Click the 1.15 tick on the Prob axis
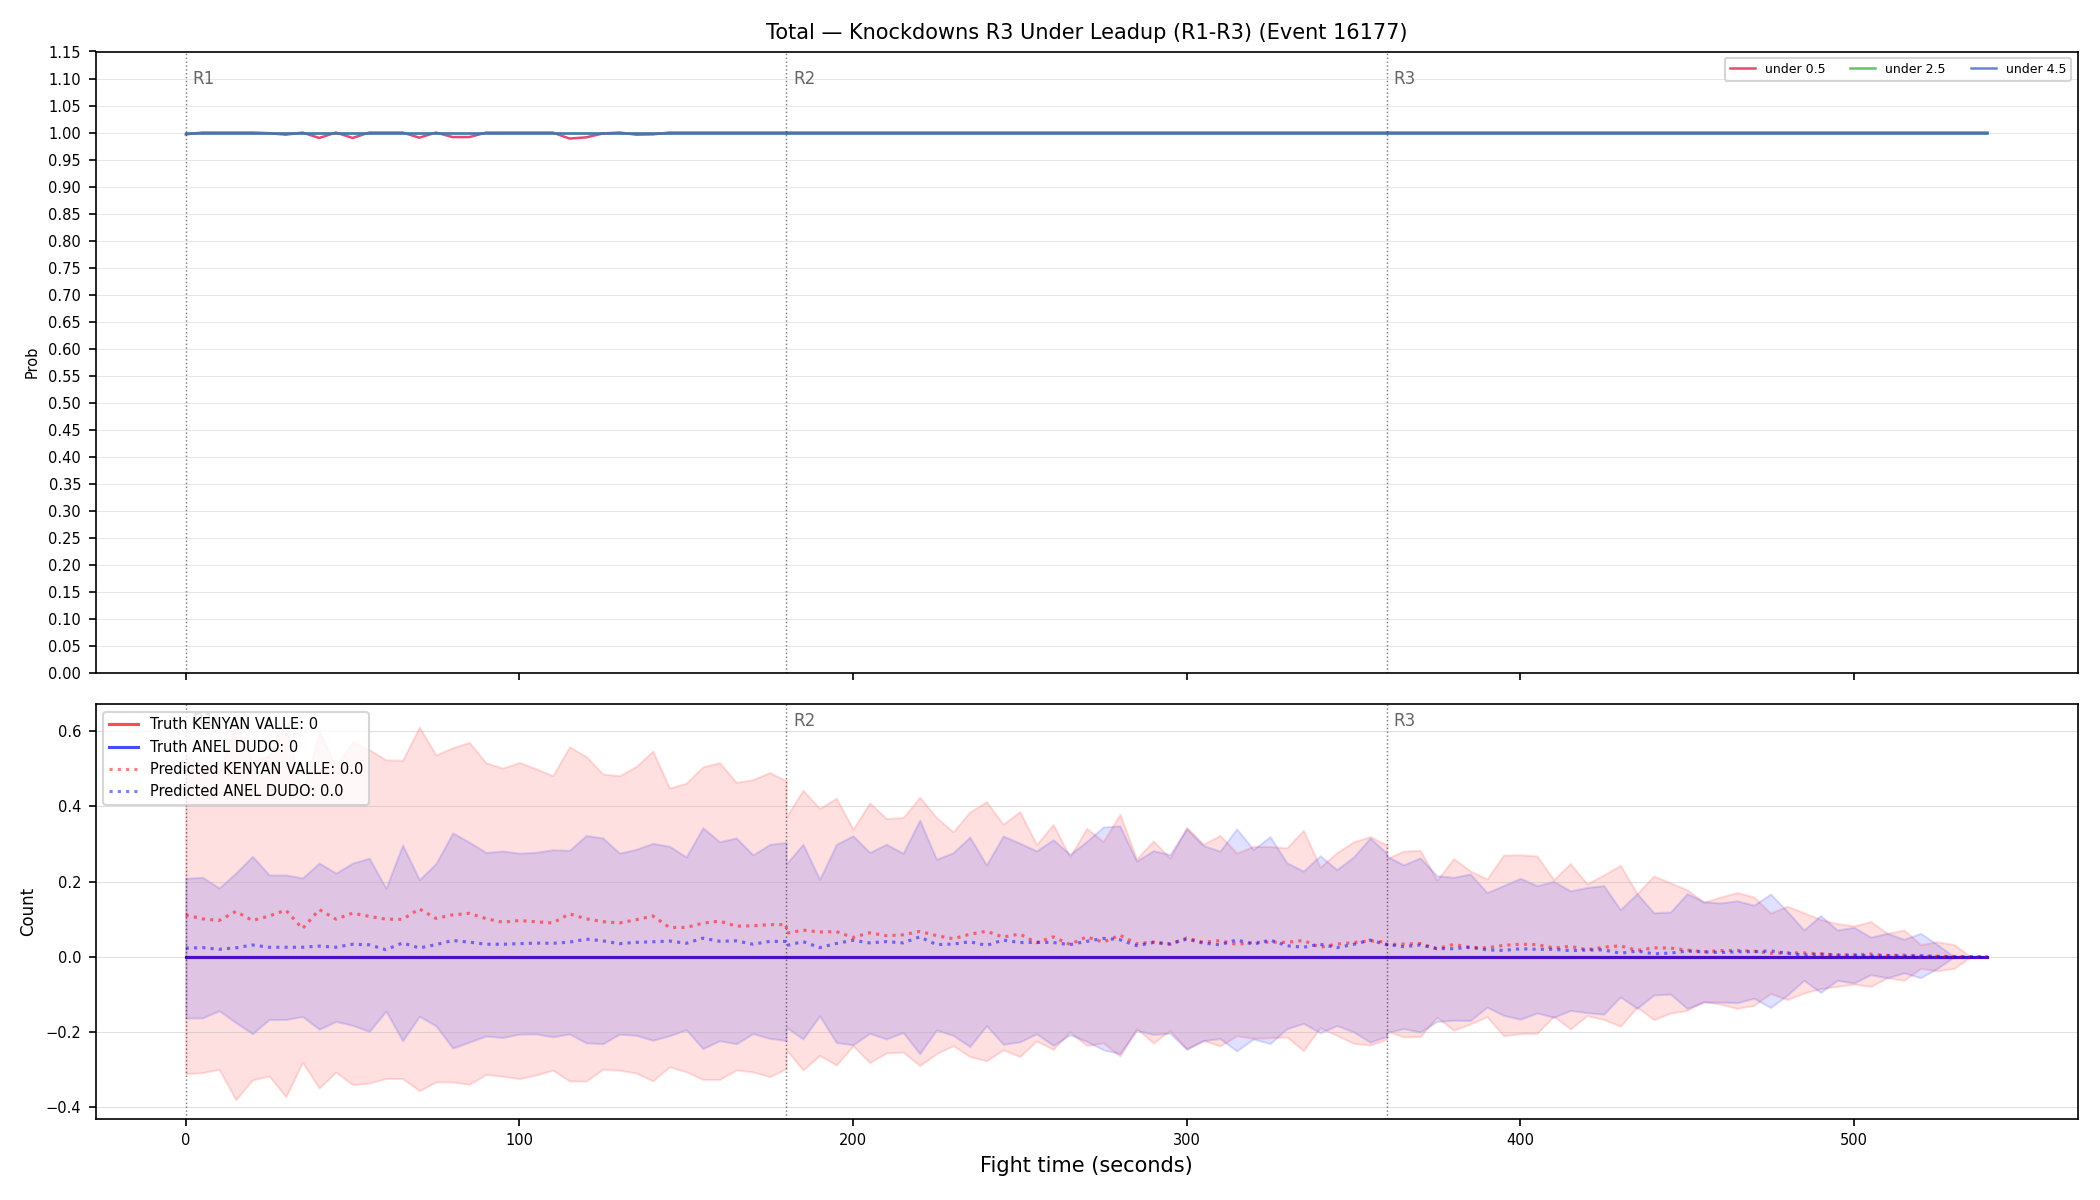The width and height of the screenshot is (2100, 1200). (x=65, y=52)
